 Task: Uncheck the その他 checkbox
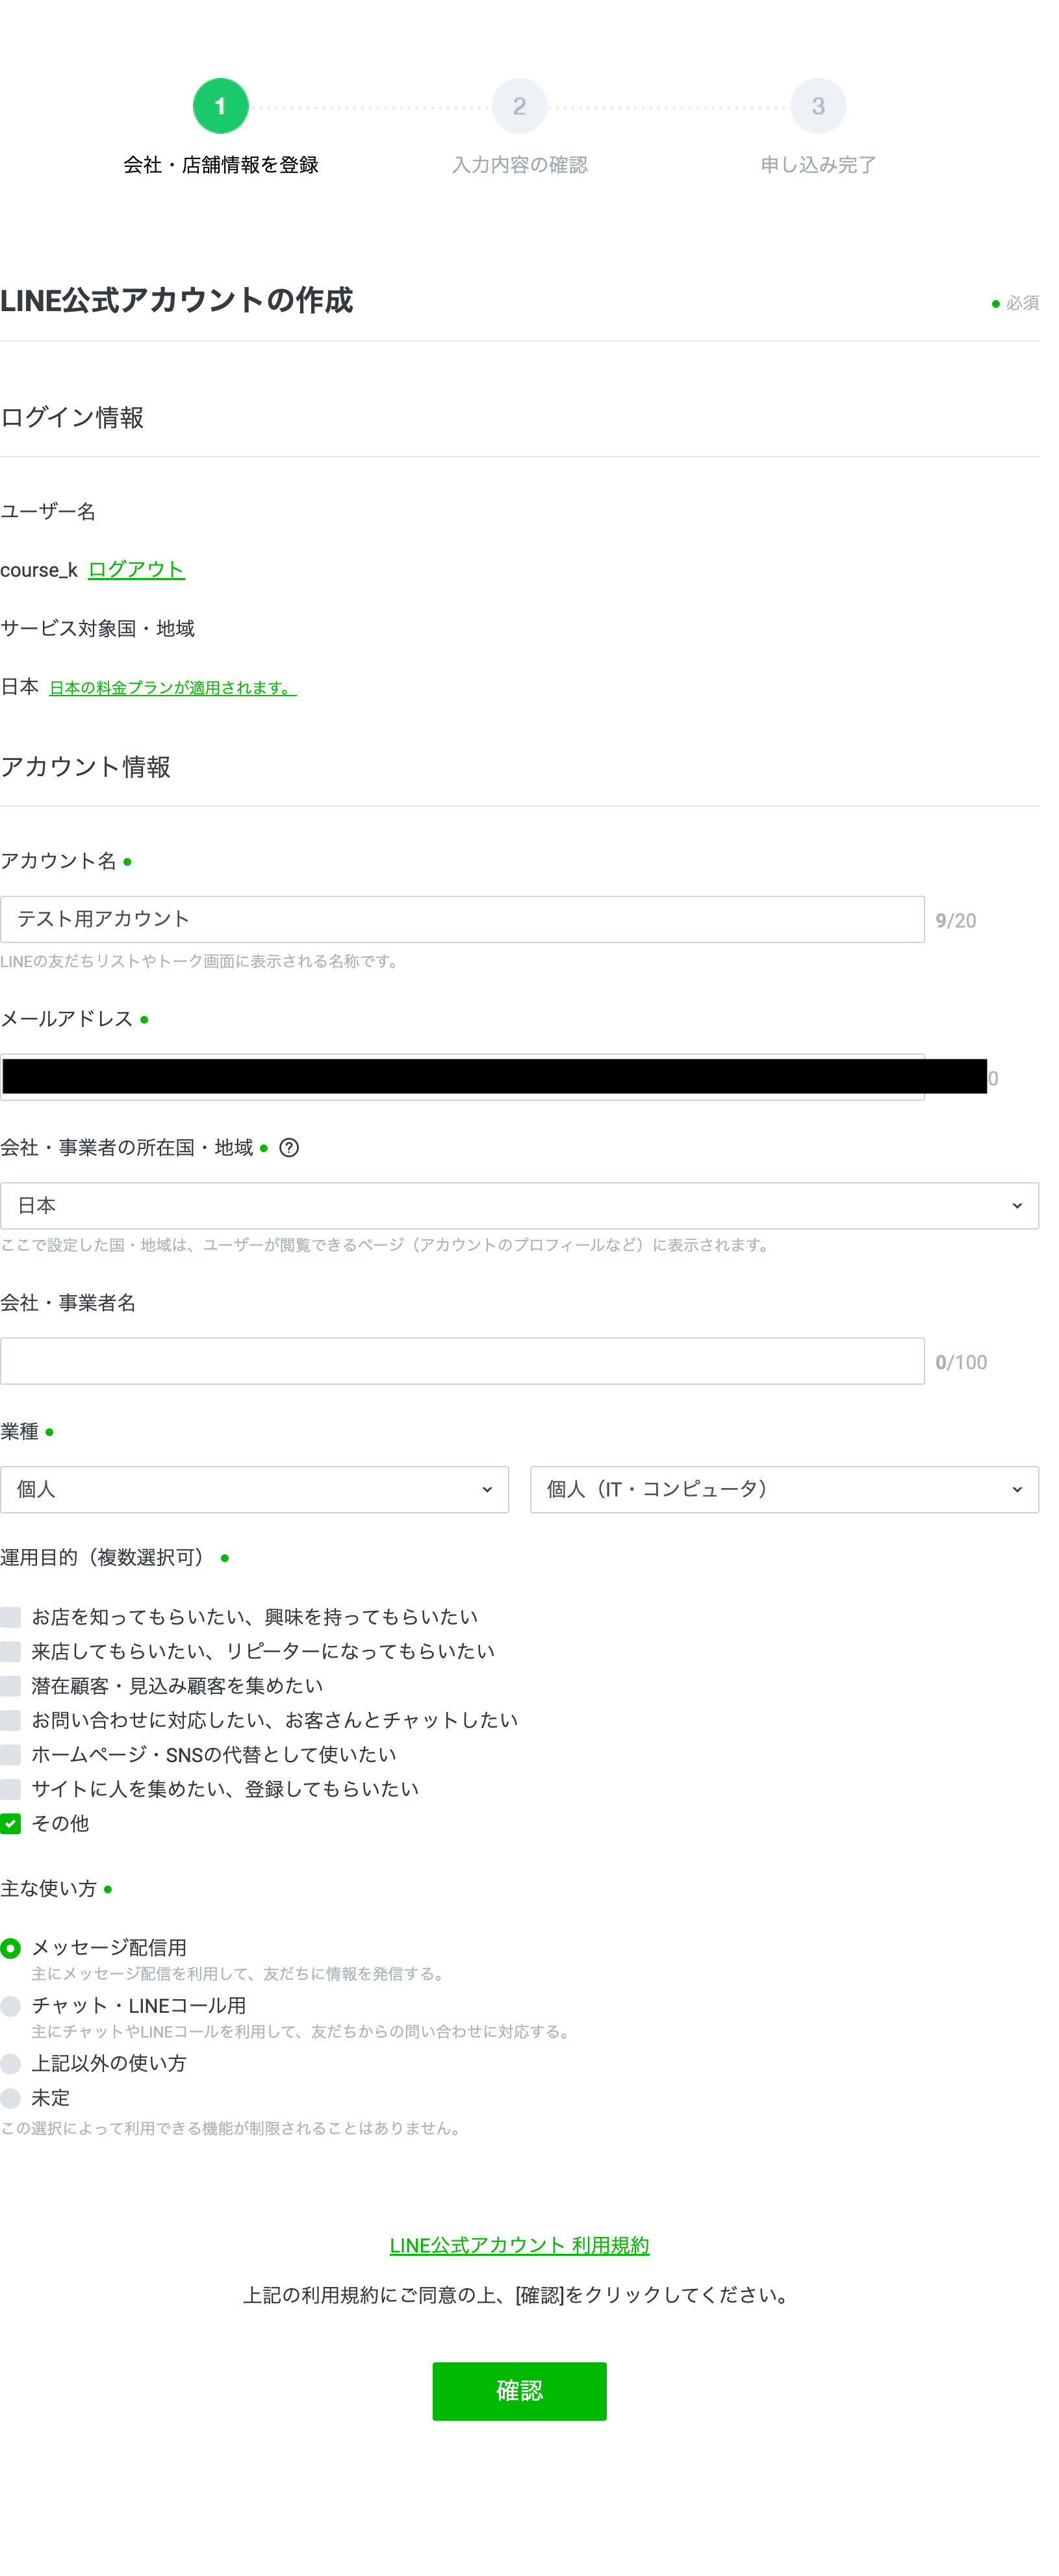coord(11,1824)
